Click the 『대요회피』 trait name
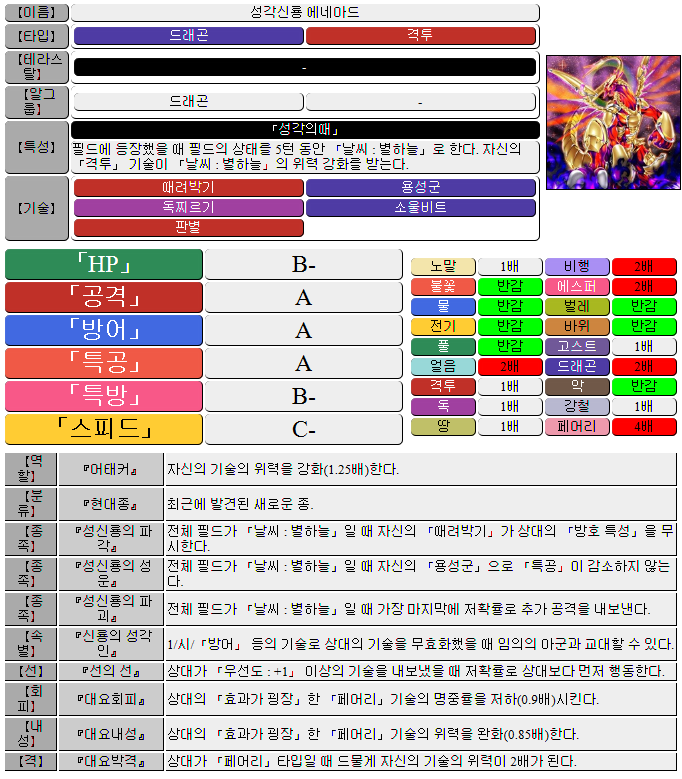 point(110,698)
